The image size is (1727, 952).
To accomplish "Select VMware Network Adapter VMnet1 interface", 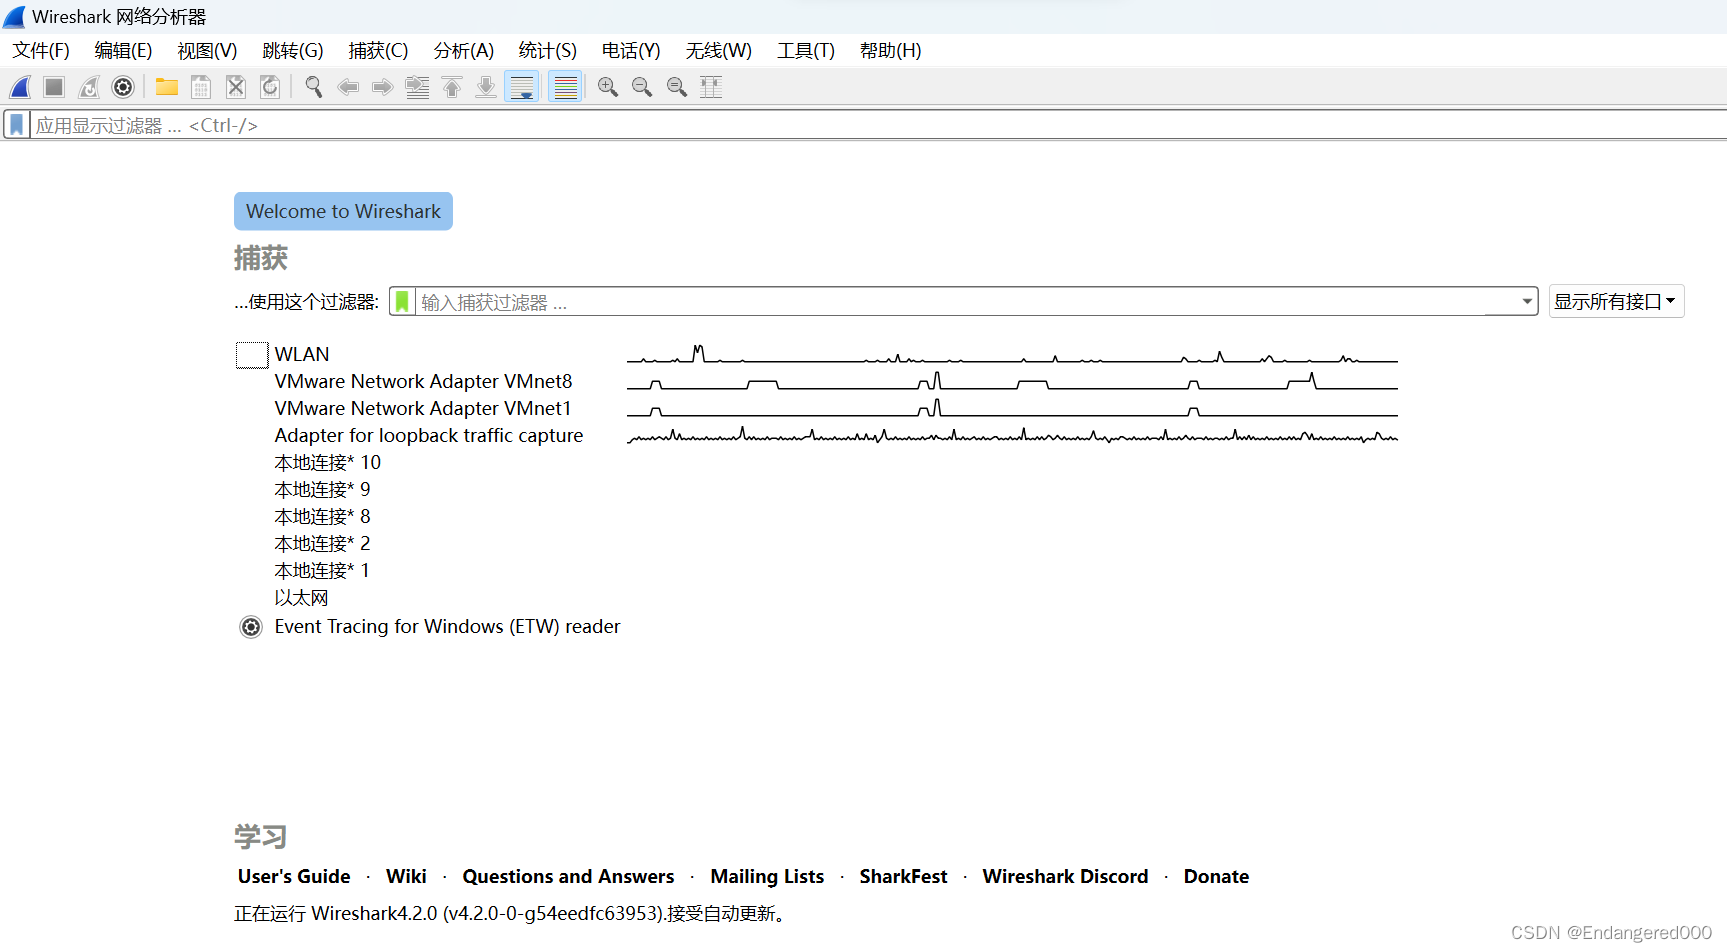I will (423, 409).
